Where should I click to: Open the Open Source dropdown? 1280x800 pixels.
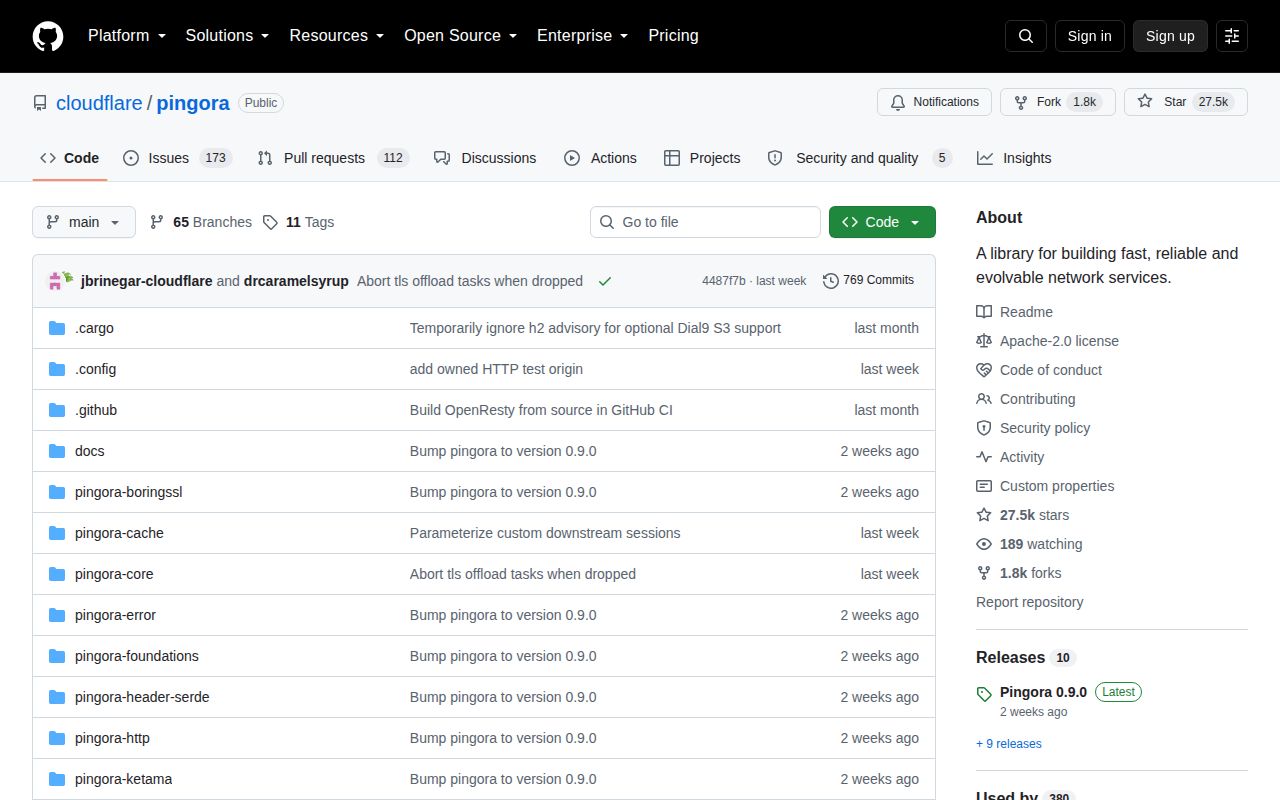click(x=460, y=36)
